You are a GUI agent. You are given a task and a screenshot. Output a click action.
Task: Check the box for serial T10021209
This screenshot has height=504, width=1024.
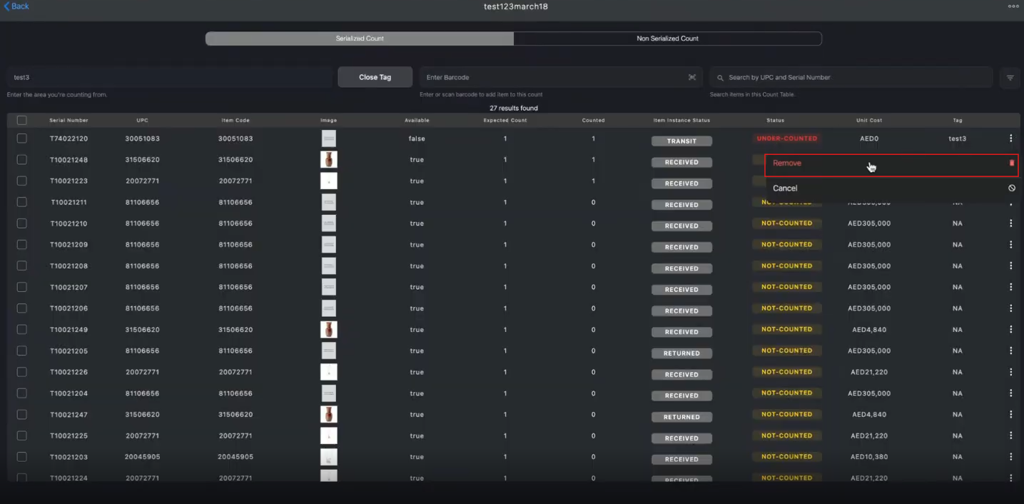pos(22,245)
